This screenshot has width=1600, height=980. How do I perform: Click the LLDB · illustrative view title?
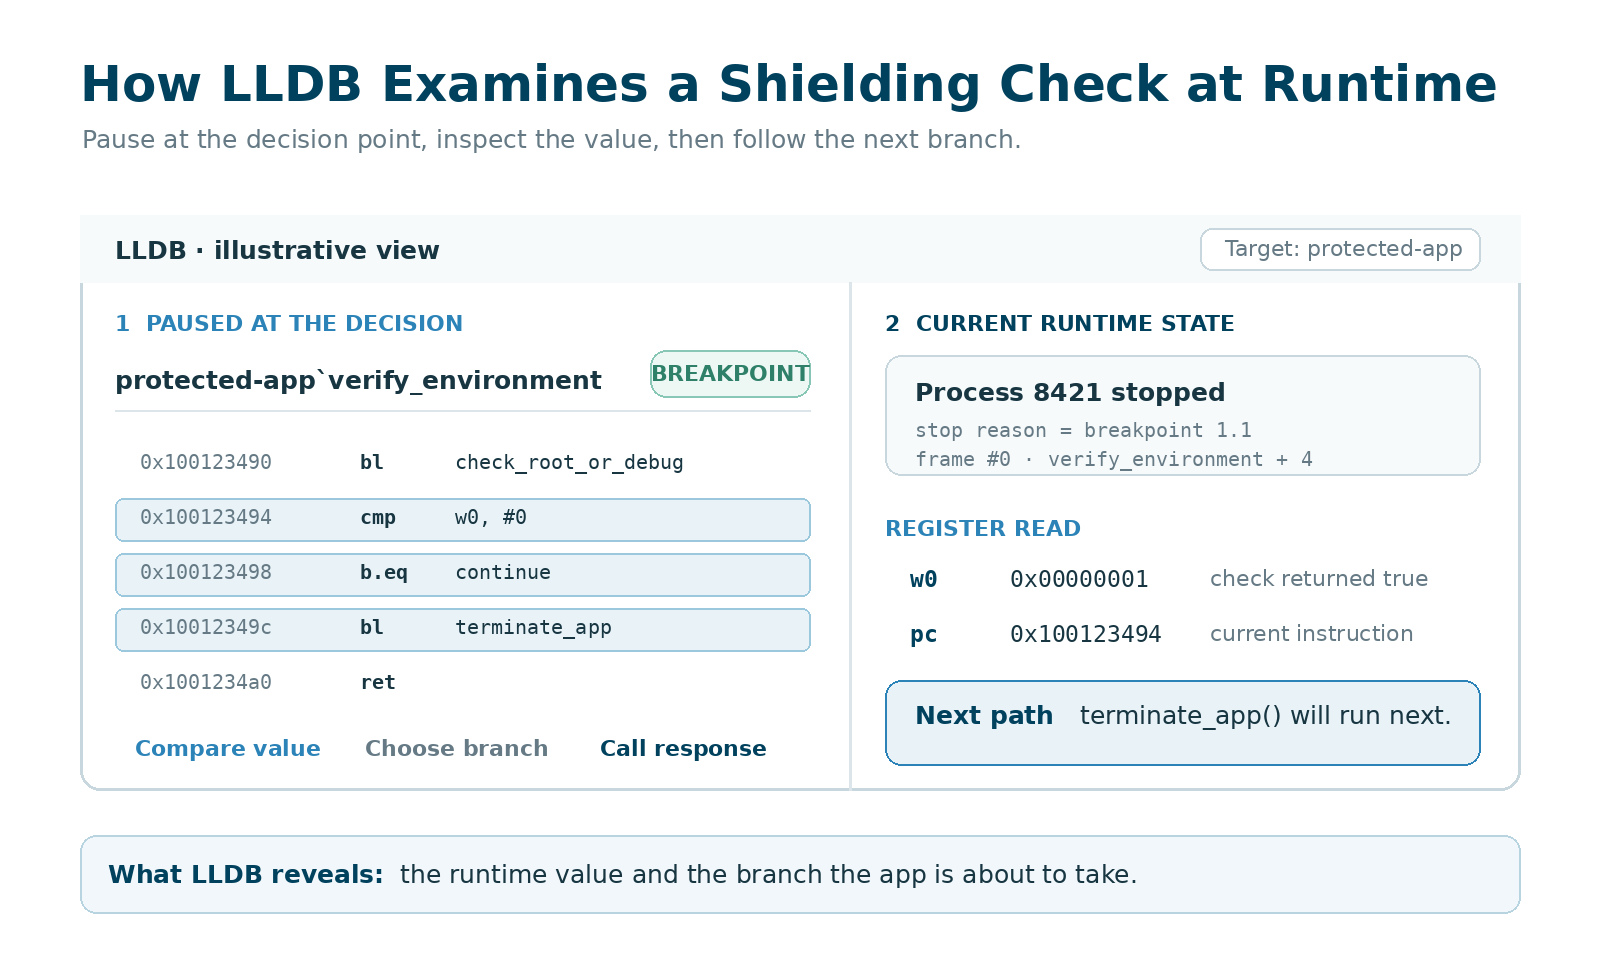point(277,250)
